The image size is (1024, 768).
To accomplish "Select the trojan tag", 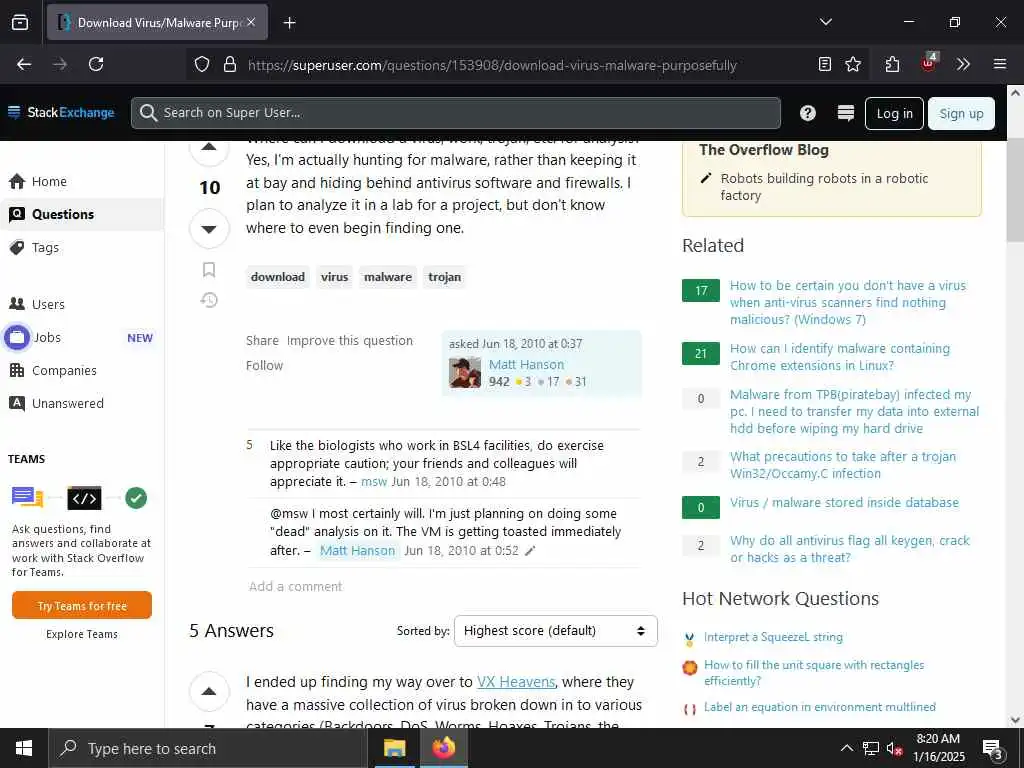I will point(445,277).
